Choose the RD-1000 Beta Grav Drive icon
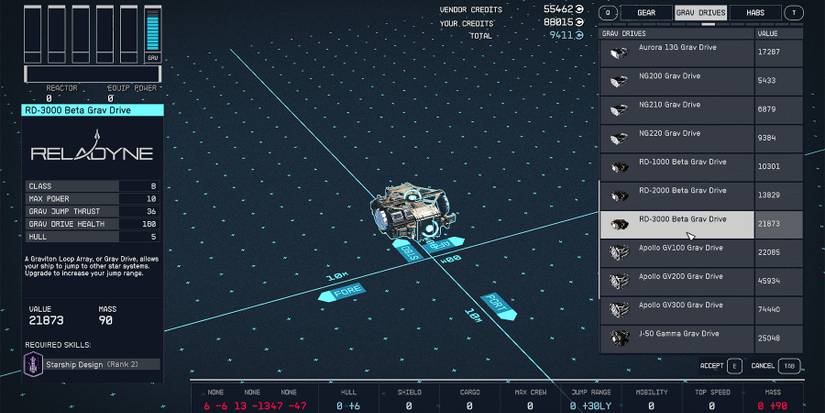825x413 pixels. (x=619, y=167)
